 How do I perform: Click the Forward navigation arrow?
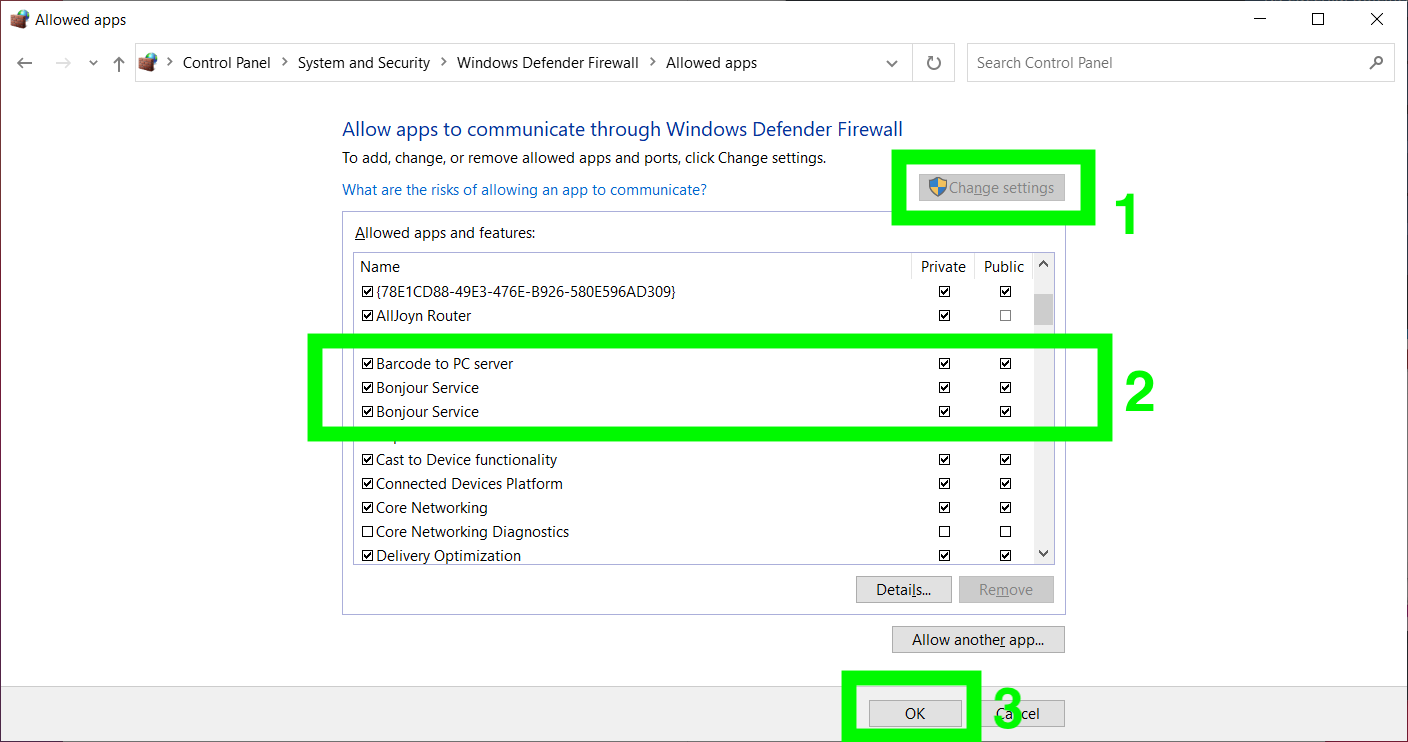[63, 63]
